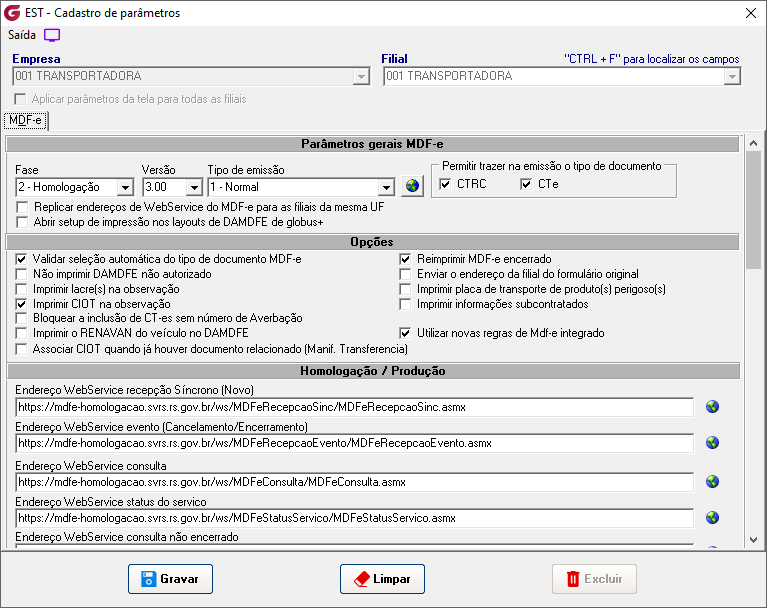Screen dimensions: 767x608
Task: Click the Opções section header
Action: pos(372,242)
